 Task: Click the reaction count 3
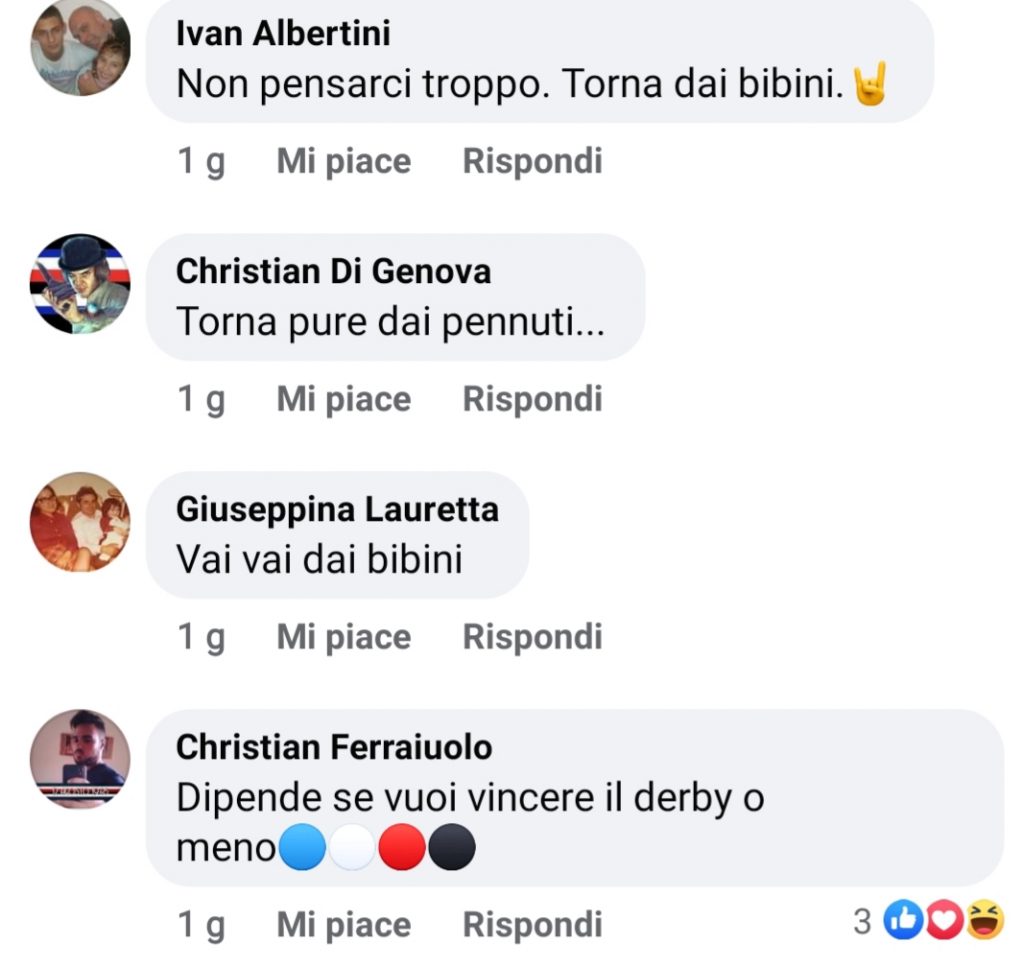[x=862, y=922]
